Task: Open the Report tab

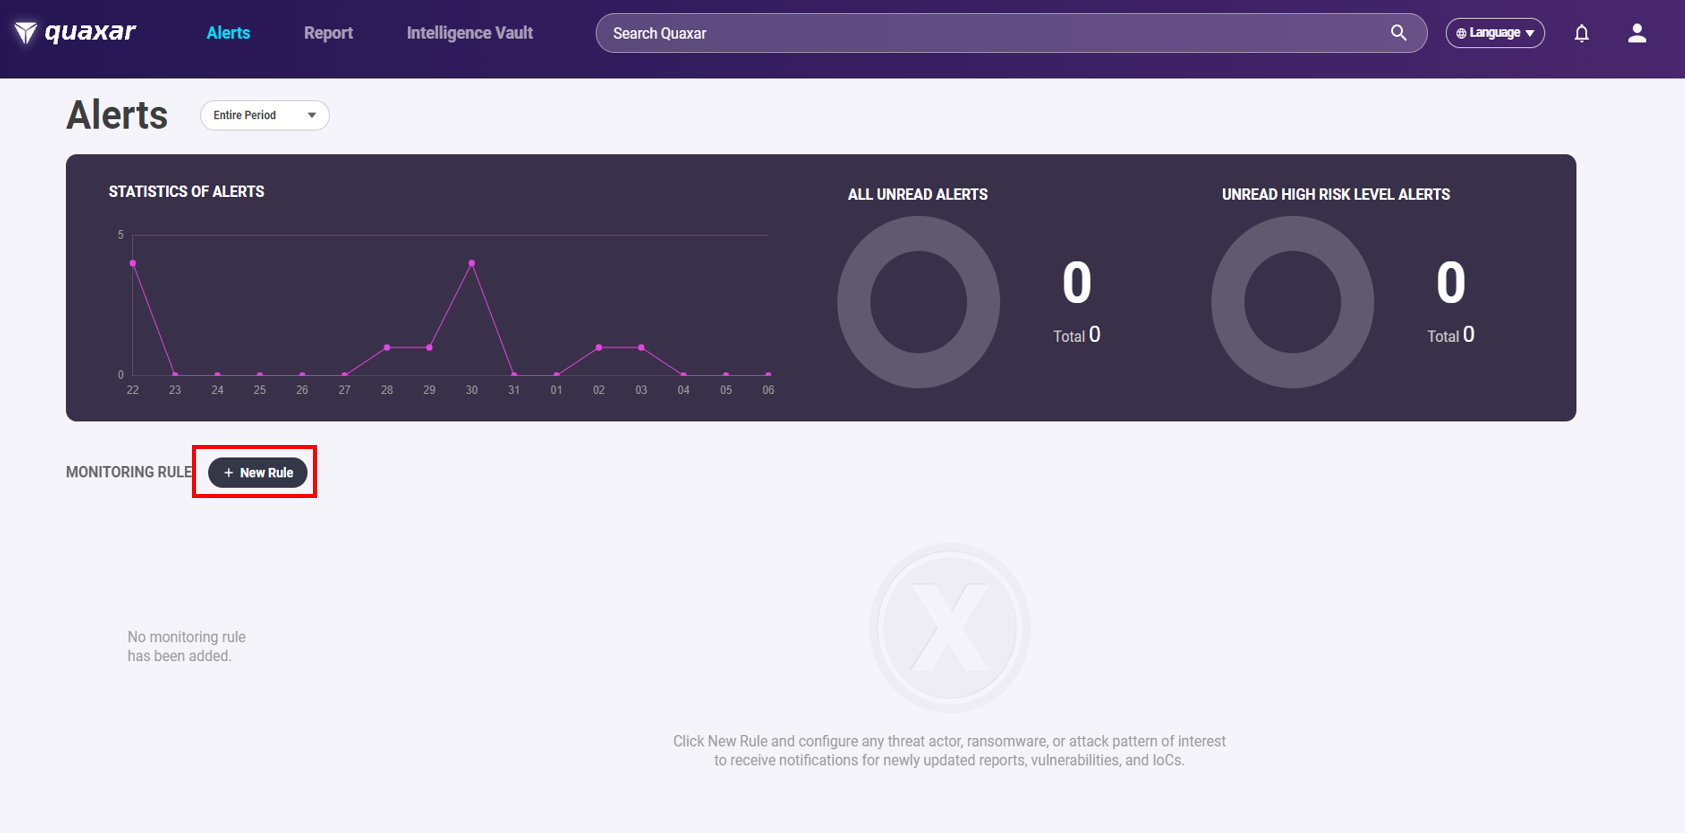Action: (328, 33)
